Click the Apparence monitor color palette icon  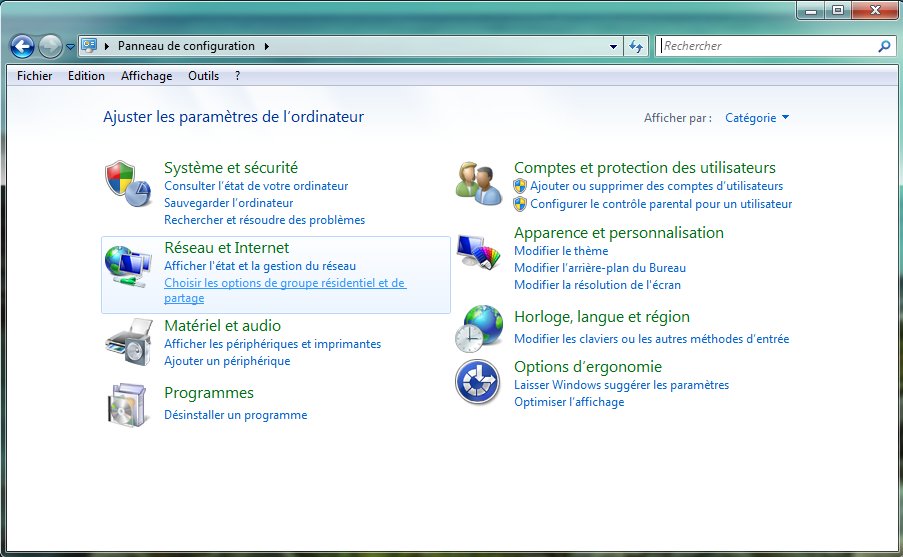tap(478, 252)
